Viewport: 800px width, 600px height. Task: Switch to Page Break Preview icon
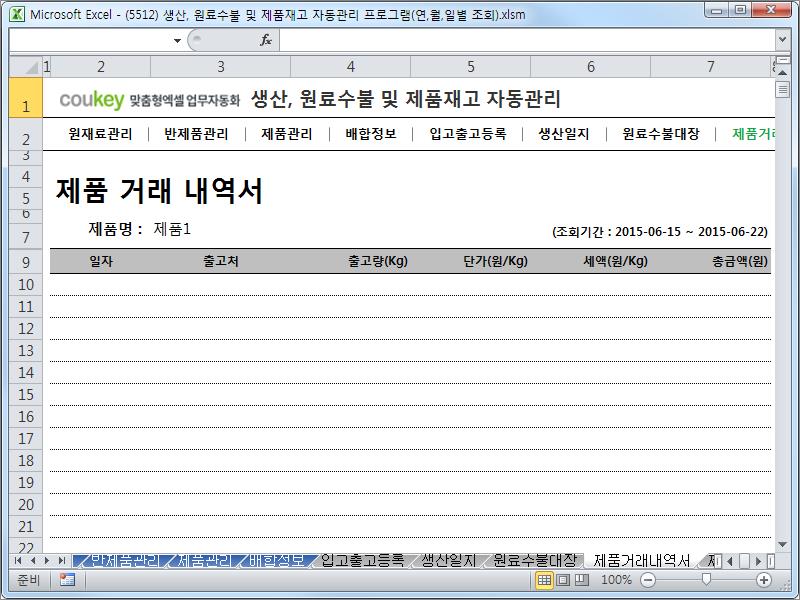[x=582, y=580]
